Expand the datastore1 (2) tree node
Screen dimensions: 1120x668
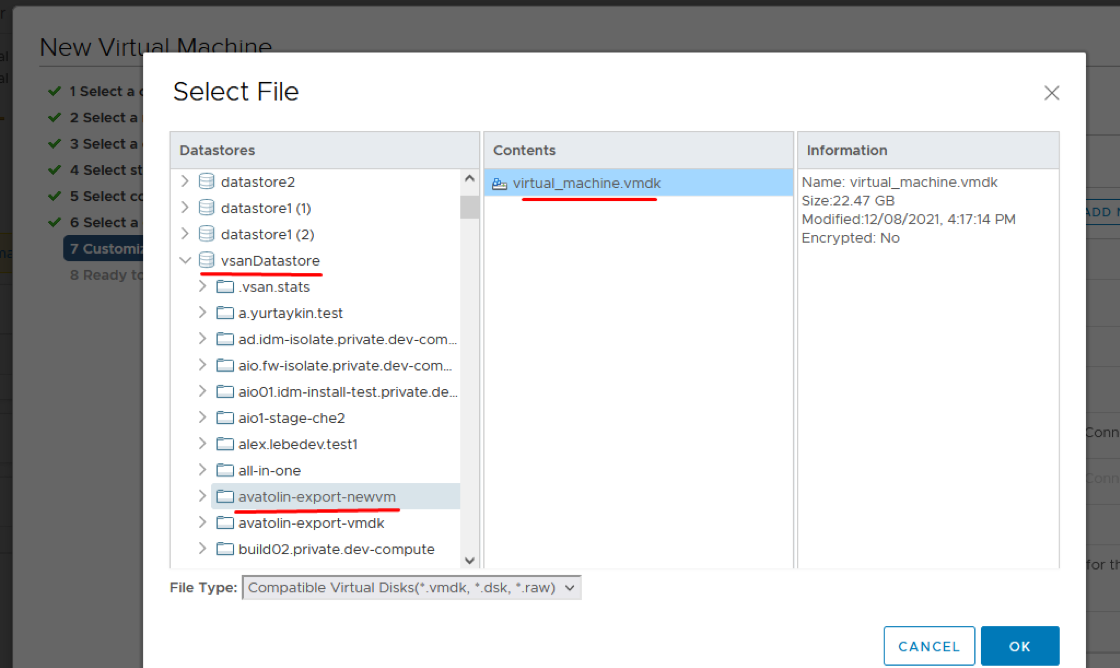(x=185, y=234)
